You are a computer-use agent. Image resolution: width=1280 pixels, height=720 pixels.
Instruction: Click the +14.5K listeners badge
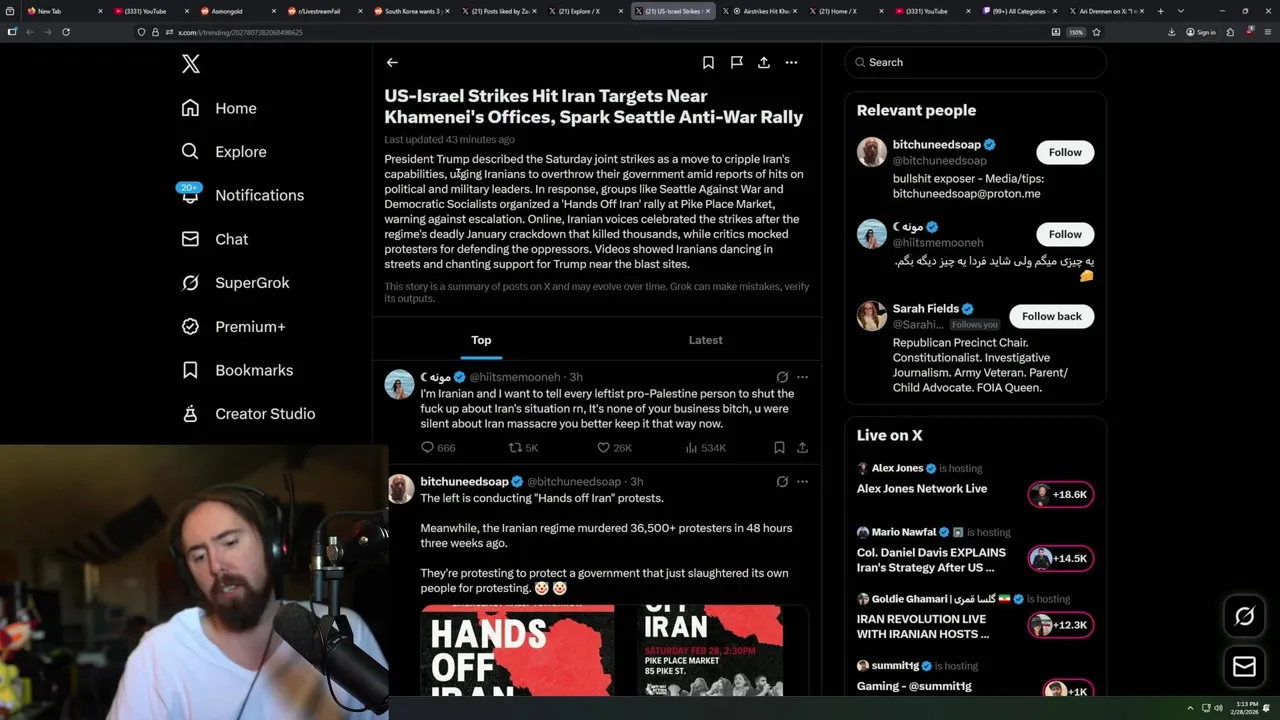coord(1060,558)
